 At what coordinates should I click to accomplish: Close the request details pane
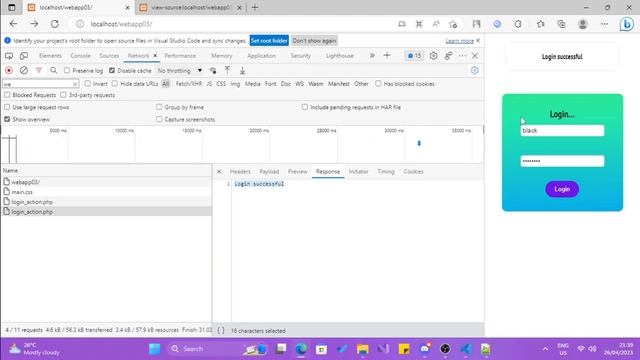pos(219,171)
